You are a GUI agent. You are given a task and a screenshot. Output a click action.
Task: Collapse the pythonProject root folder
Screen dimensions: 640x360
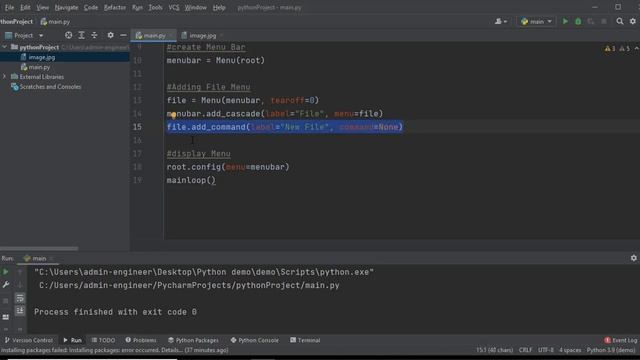point(4,47)
